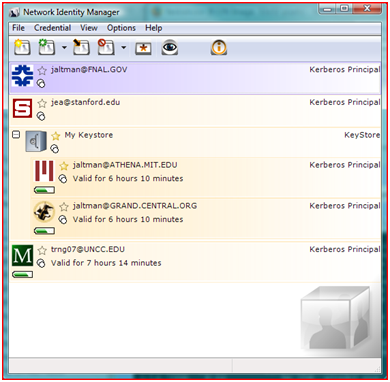Click the KeyStore type label
This screenshot has height=382, width=390.
362,135
